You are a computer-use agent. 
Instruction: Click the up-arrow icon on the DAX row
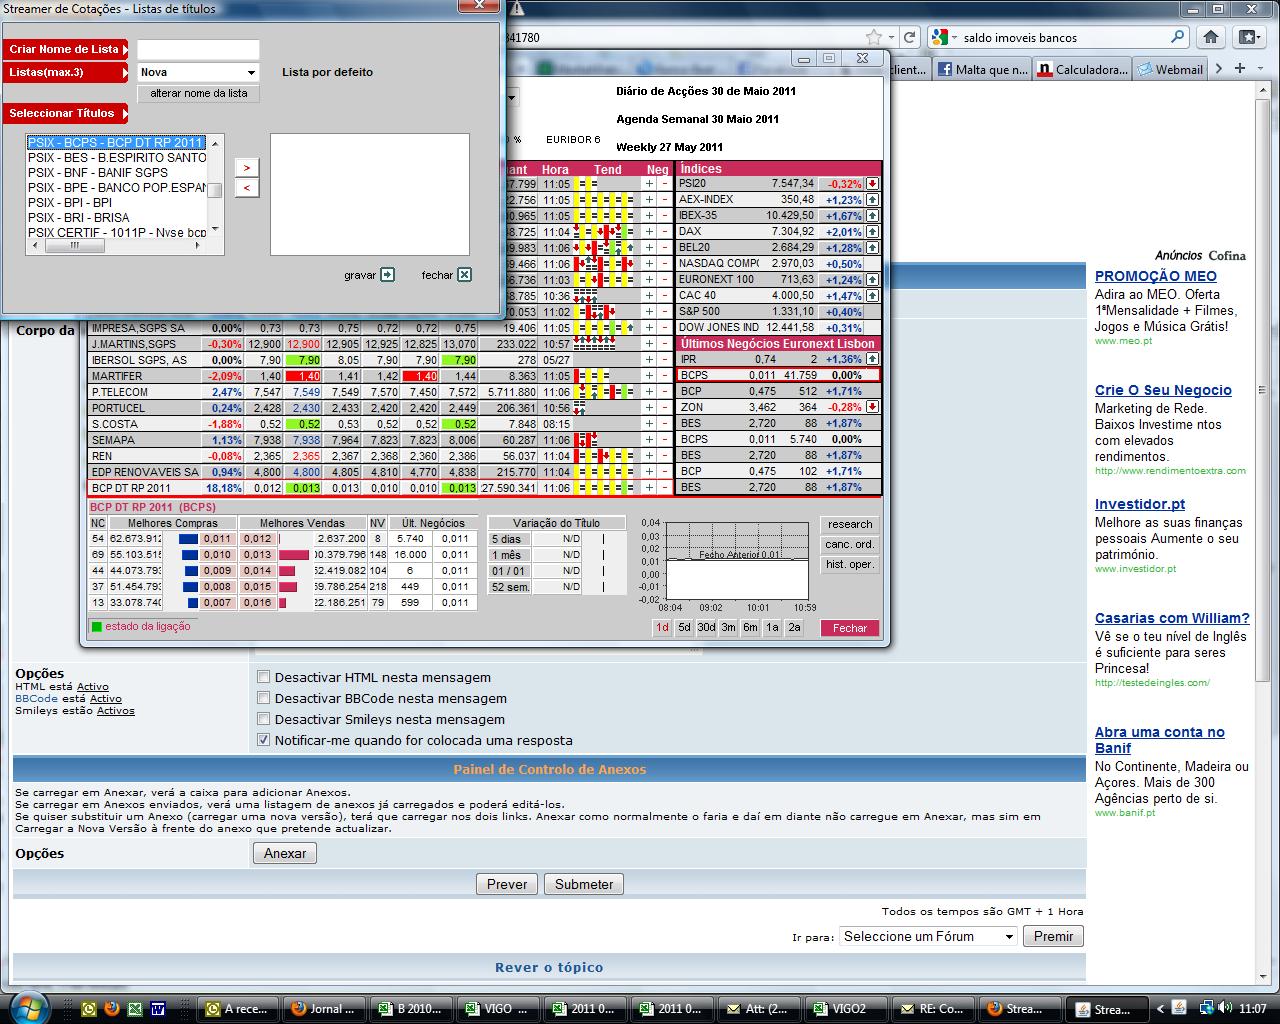[872, 232]
